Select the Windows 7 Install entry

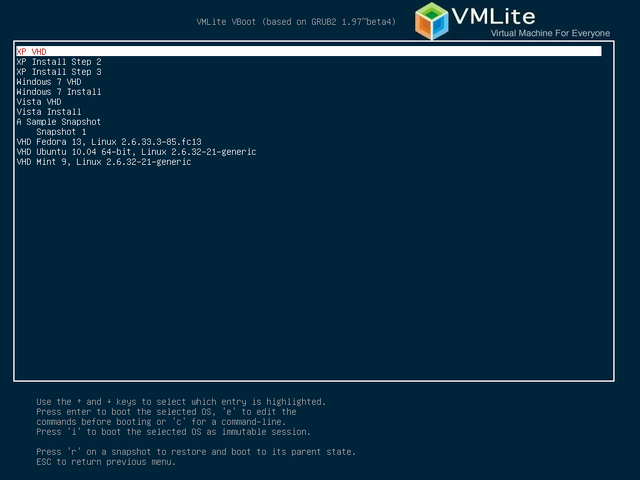59,92
